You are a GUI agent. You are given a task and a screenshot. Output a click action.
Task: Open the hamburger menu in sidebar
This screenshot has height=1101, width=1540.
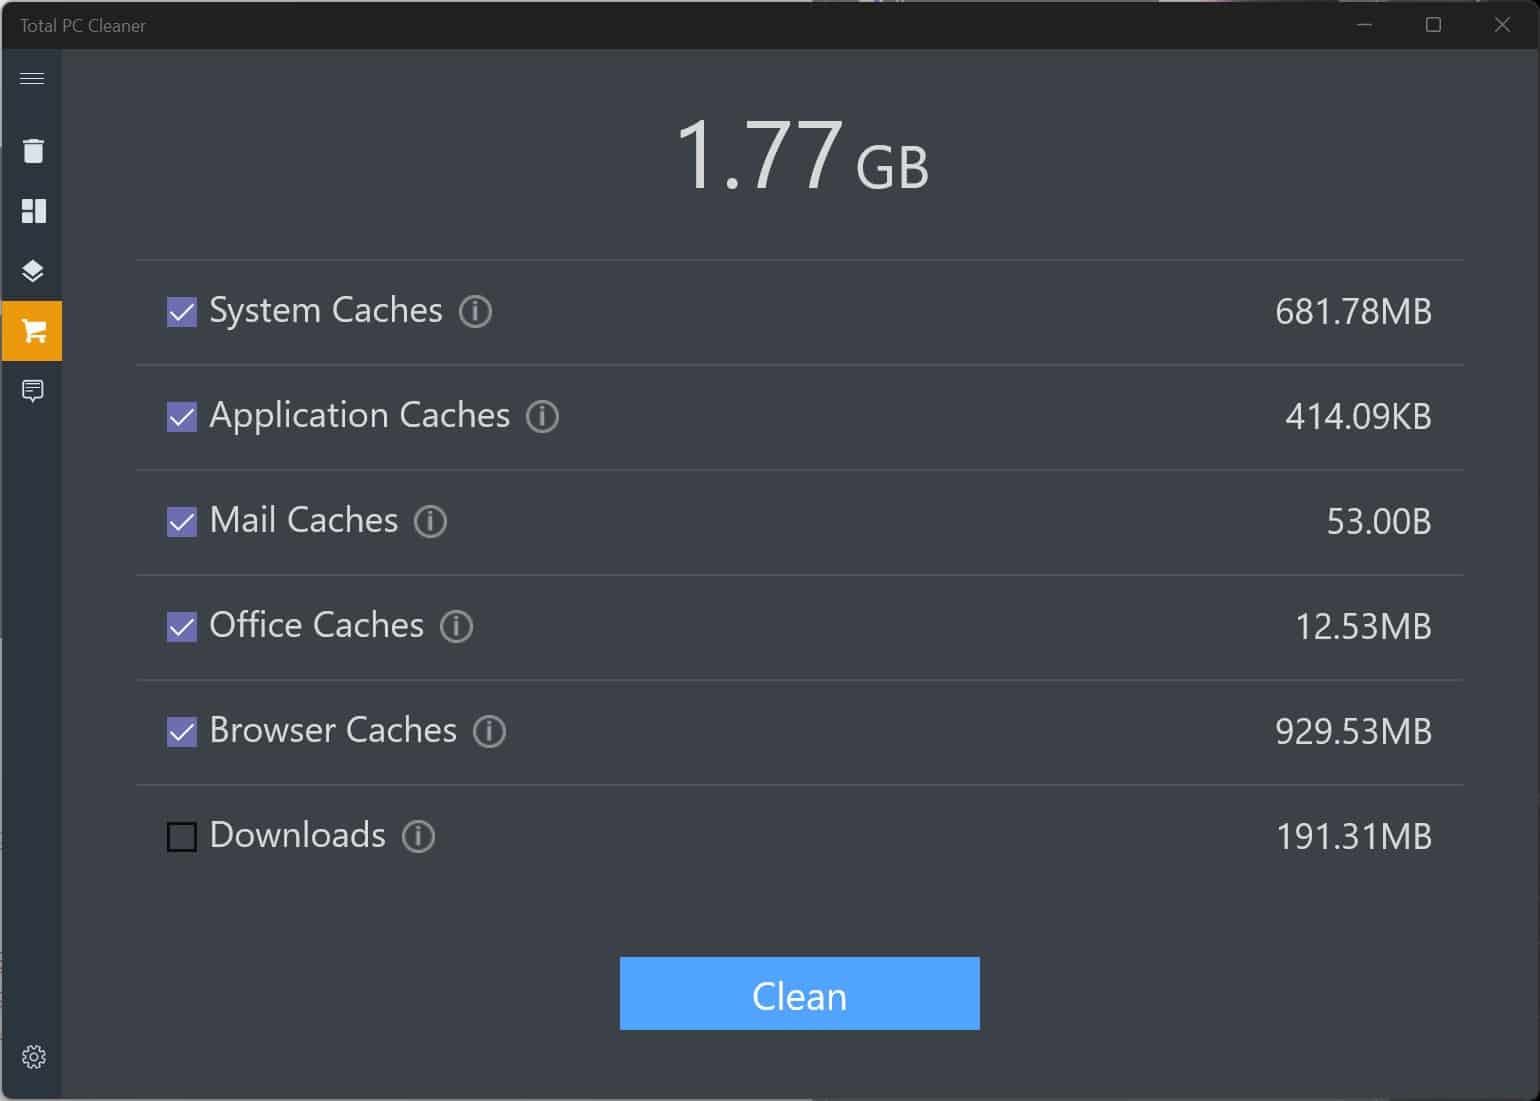tap(32, 79)
